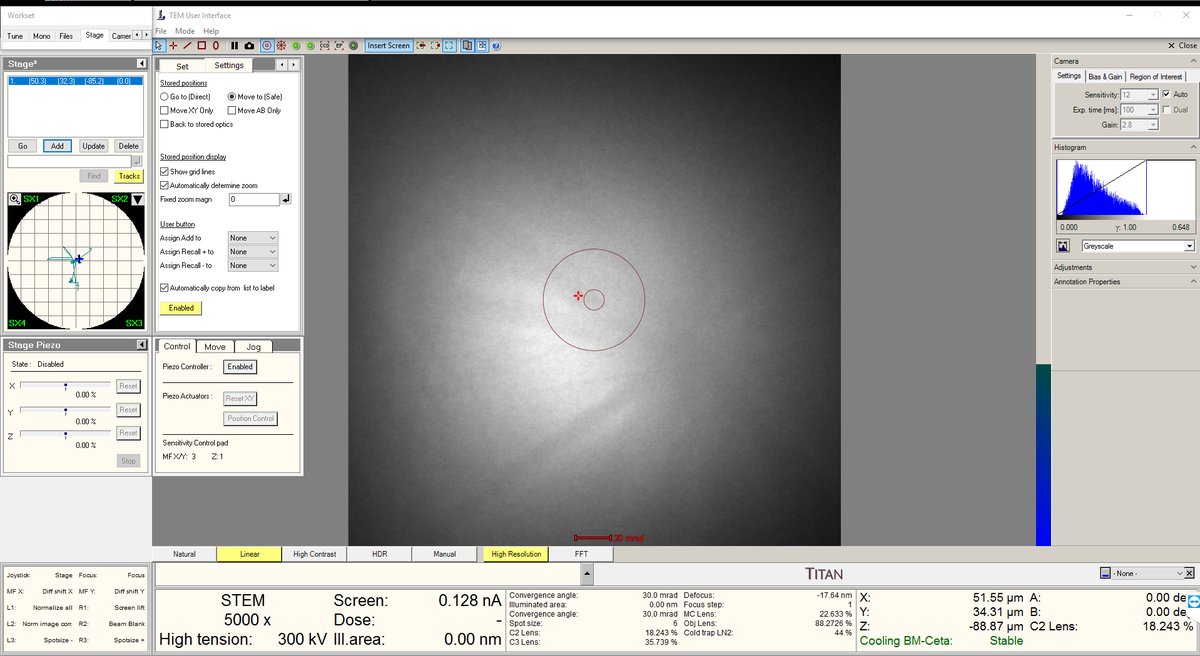
Task: Click the pause acquisition icon
Action: (x=234, y=45)
